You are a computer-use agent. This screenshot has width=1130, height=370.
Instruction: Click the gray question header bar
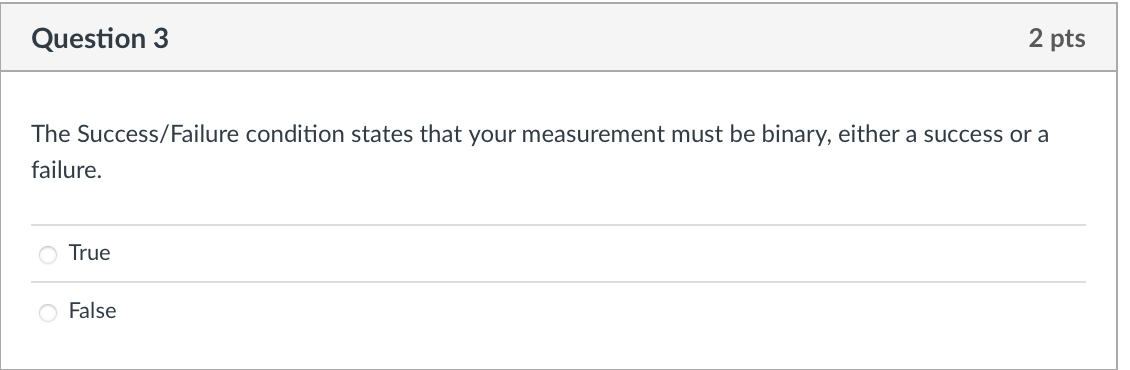(x=559, y=38)
